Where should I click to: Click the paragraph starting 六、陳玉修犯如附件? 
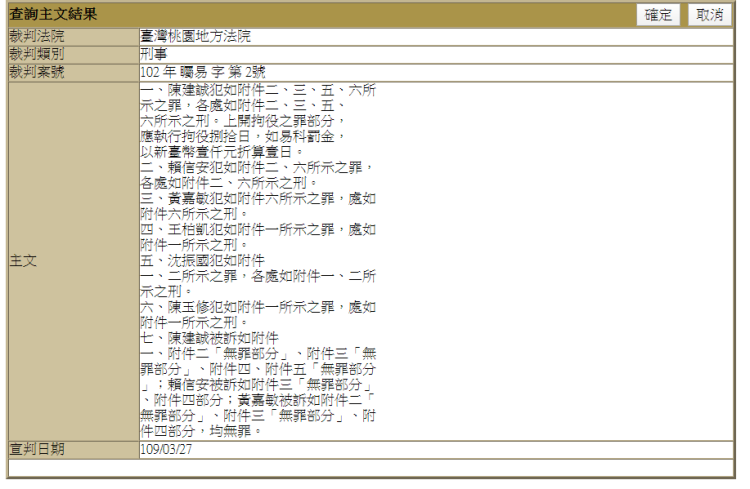[x=258, y=316]
